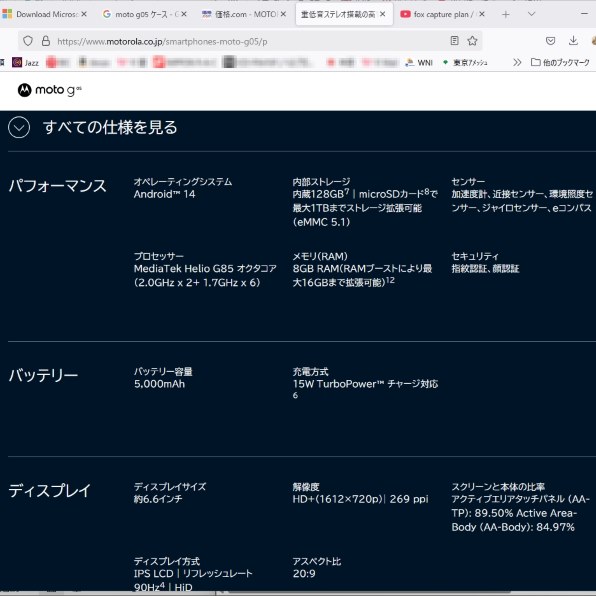Close the fox capture plan tab
The height and width of the screenshot is (596, 596).
point(482,14)
